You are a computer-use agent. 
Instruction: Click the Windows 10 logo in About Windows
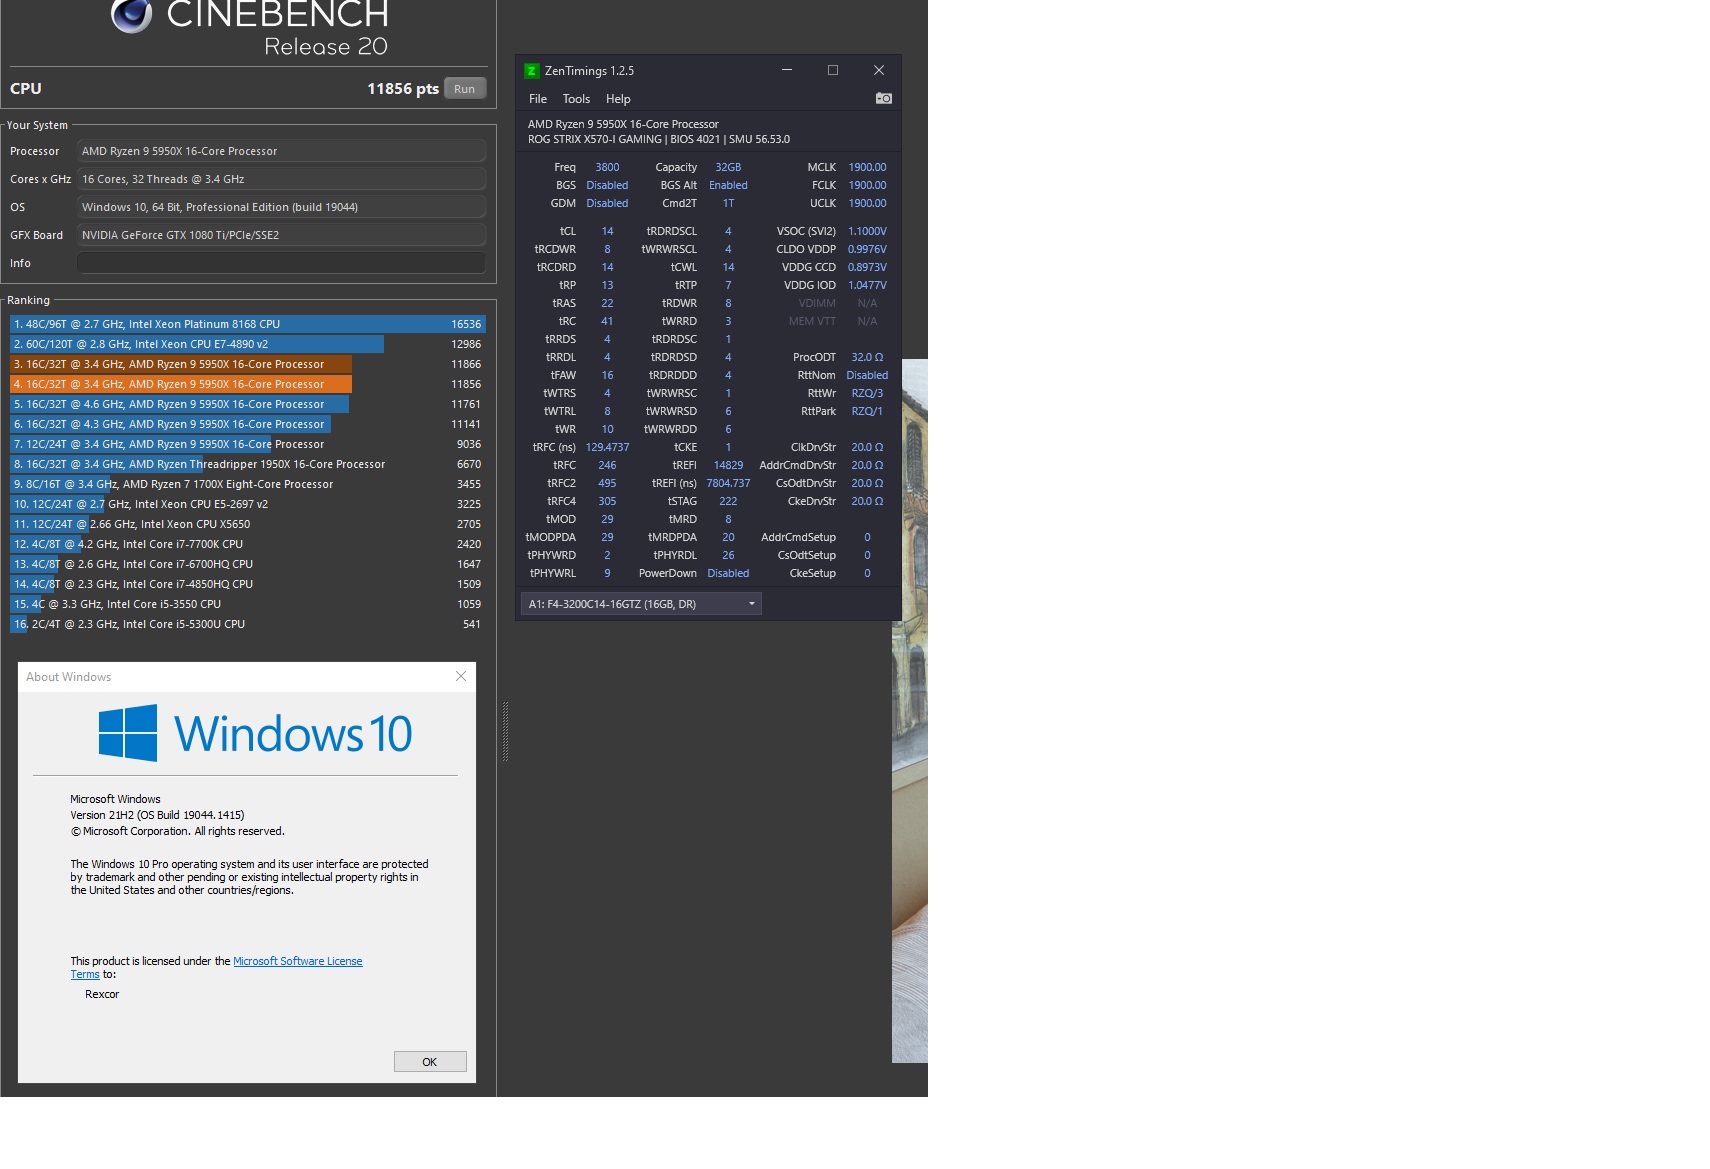point(255,733)
